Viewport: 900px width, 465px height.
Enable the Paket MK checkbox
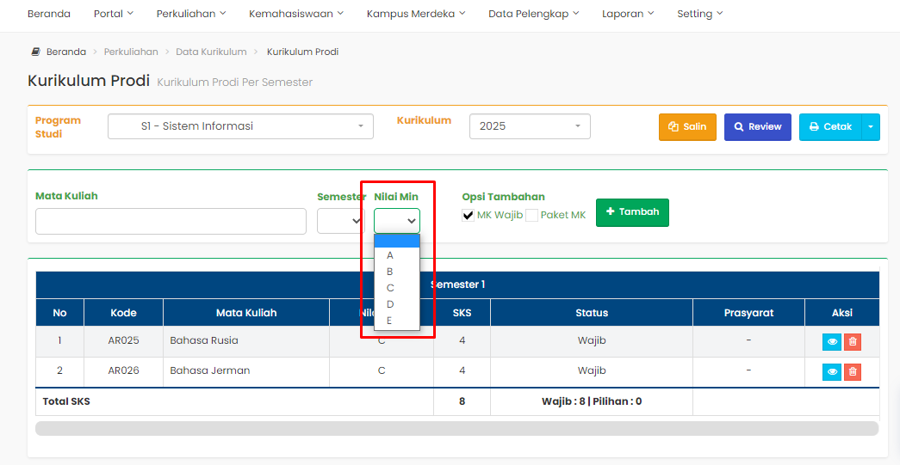tap(532, 215)
